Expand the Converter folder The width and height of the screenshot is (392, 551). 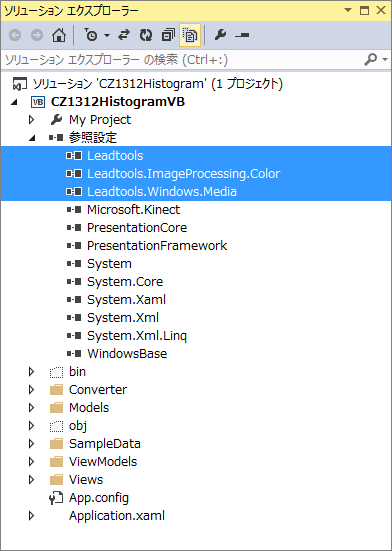pyautogui.click(x=31, y=390)
